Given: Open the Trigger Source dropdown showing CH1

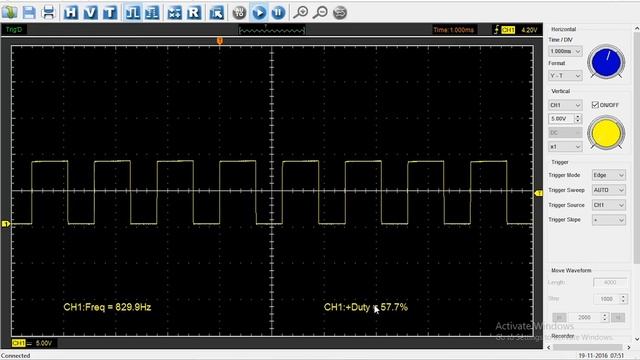Looking at the screenshot, I should click(609, 205).
